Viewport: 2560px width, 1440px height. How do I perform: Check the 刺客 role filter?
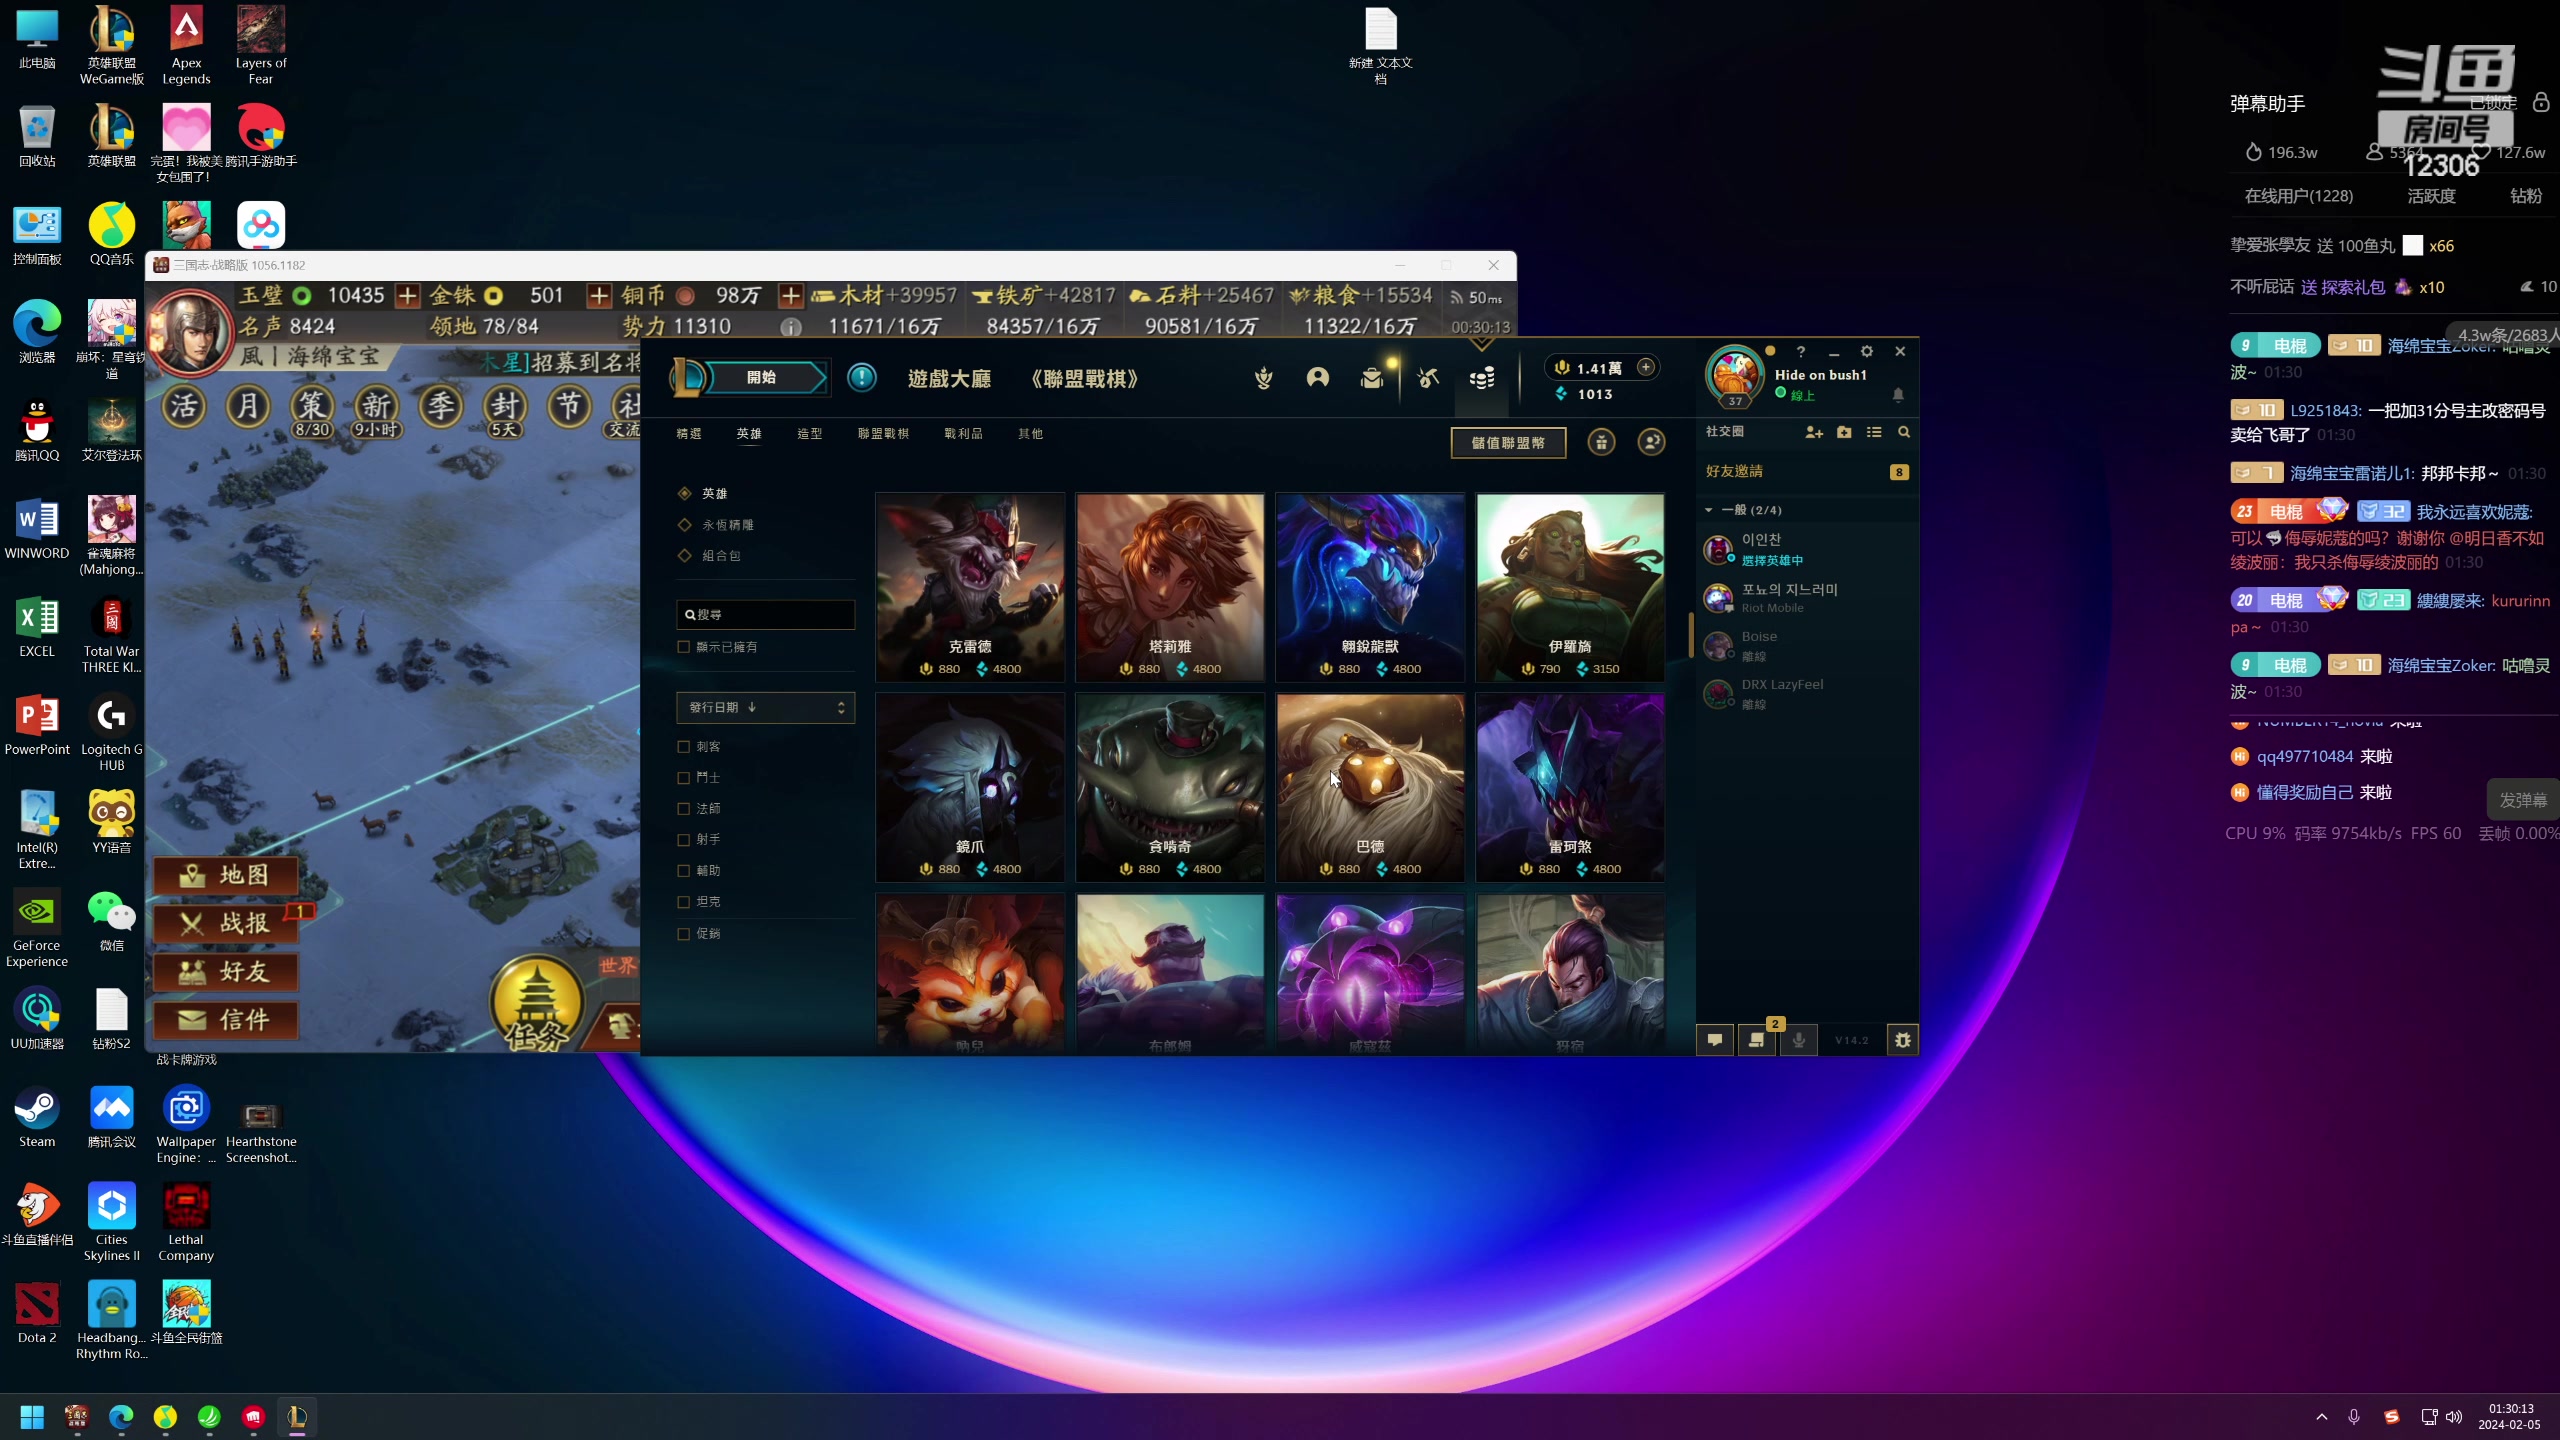(x=684, y=747)
